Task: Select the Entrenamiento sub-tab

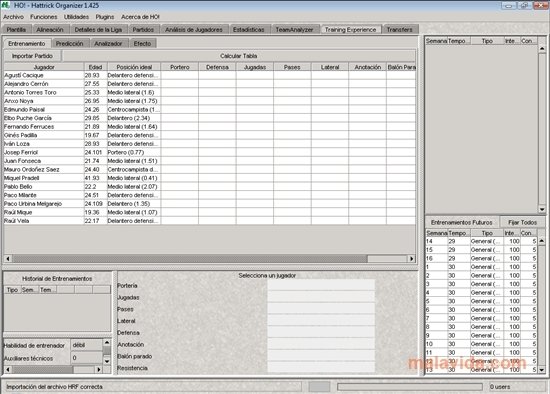Action: (27, 44)
